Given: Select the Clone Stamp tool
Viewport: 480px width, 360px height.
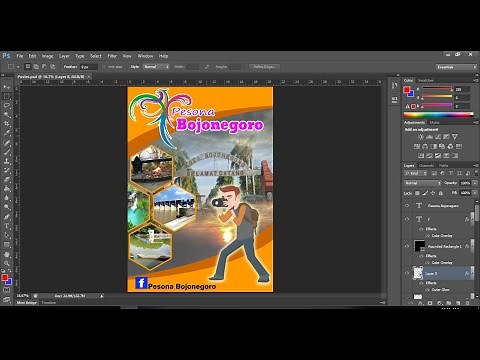Looking at the screenshot, I should tap(7, 161).
